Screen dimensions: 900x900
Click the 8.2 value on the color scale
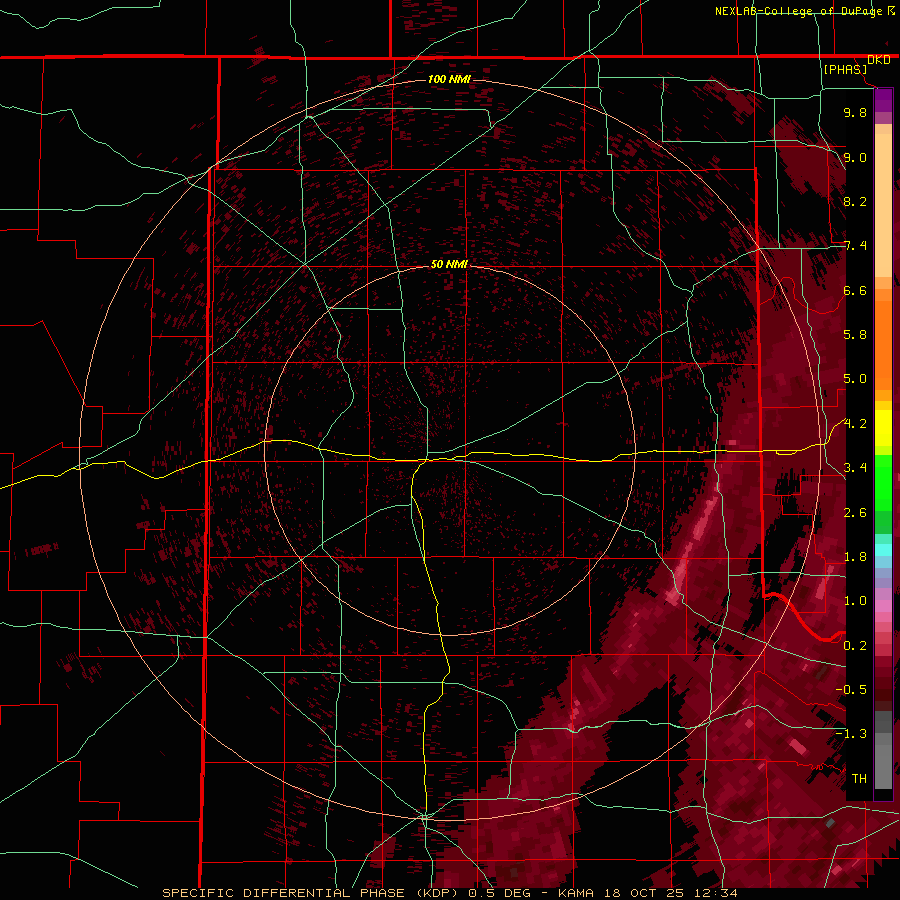(x=855, y=201)
